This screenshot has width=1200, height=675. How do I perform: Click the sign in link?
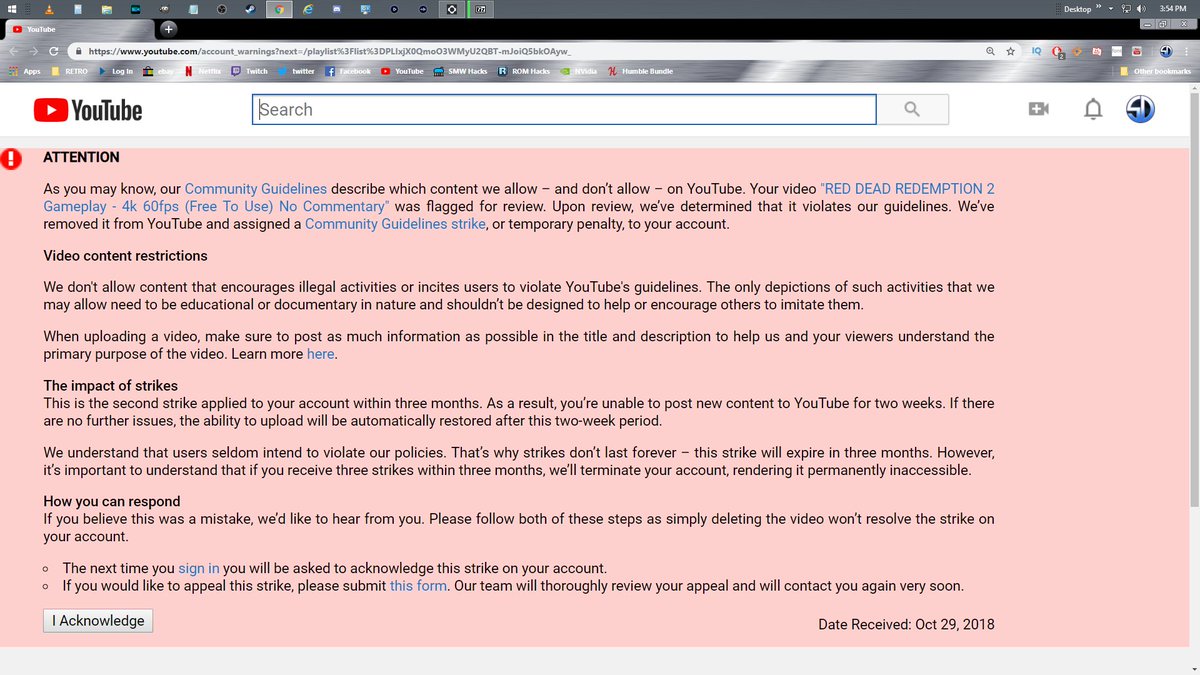tap(199, 568)
